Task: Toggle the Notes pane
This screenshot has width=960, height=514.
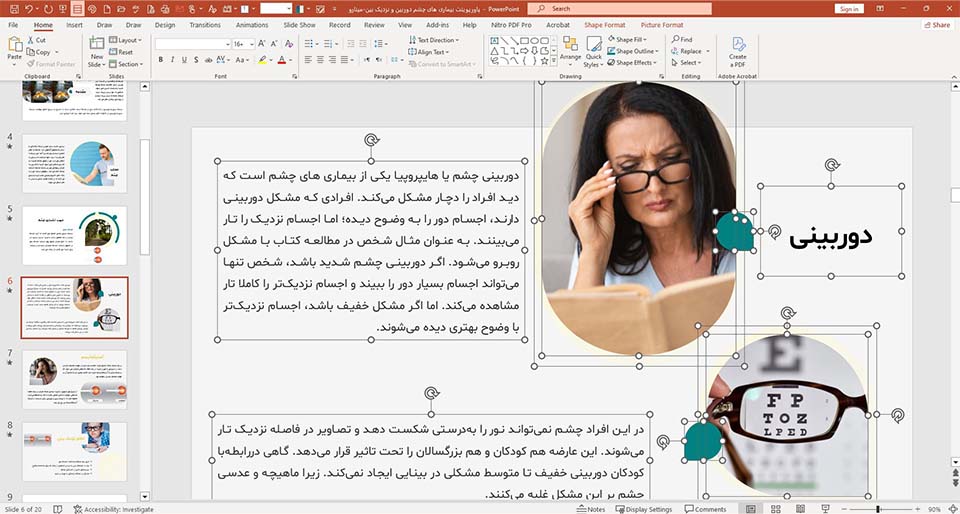Action: tap(591, 509)
